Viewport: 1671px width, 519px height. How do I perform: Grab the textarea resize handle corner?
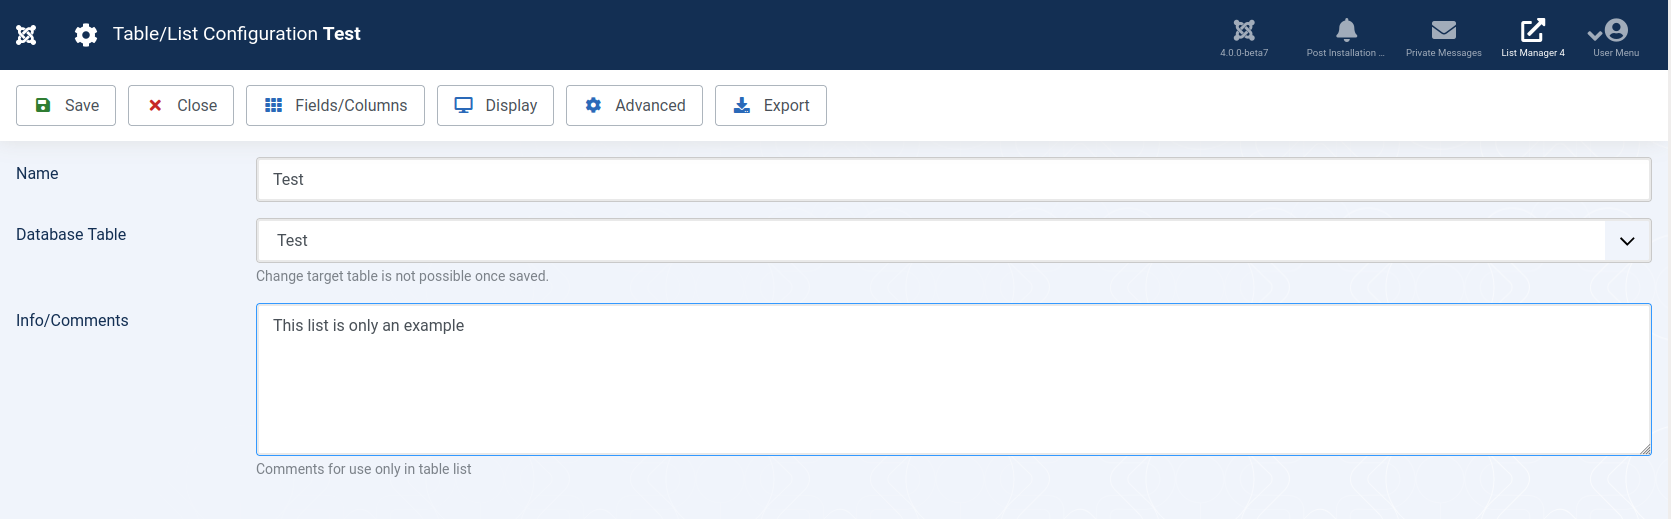(1645, 450)
